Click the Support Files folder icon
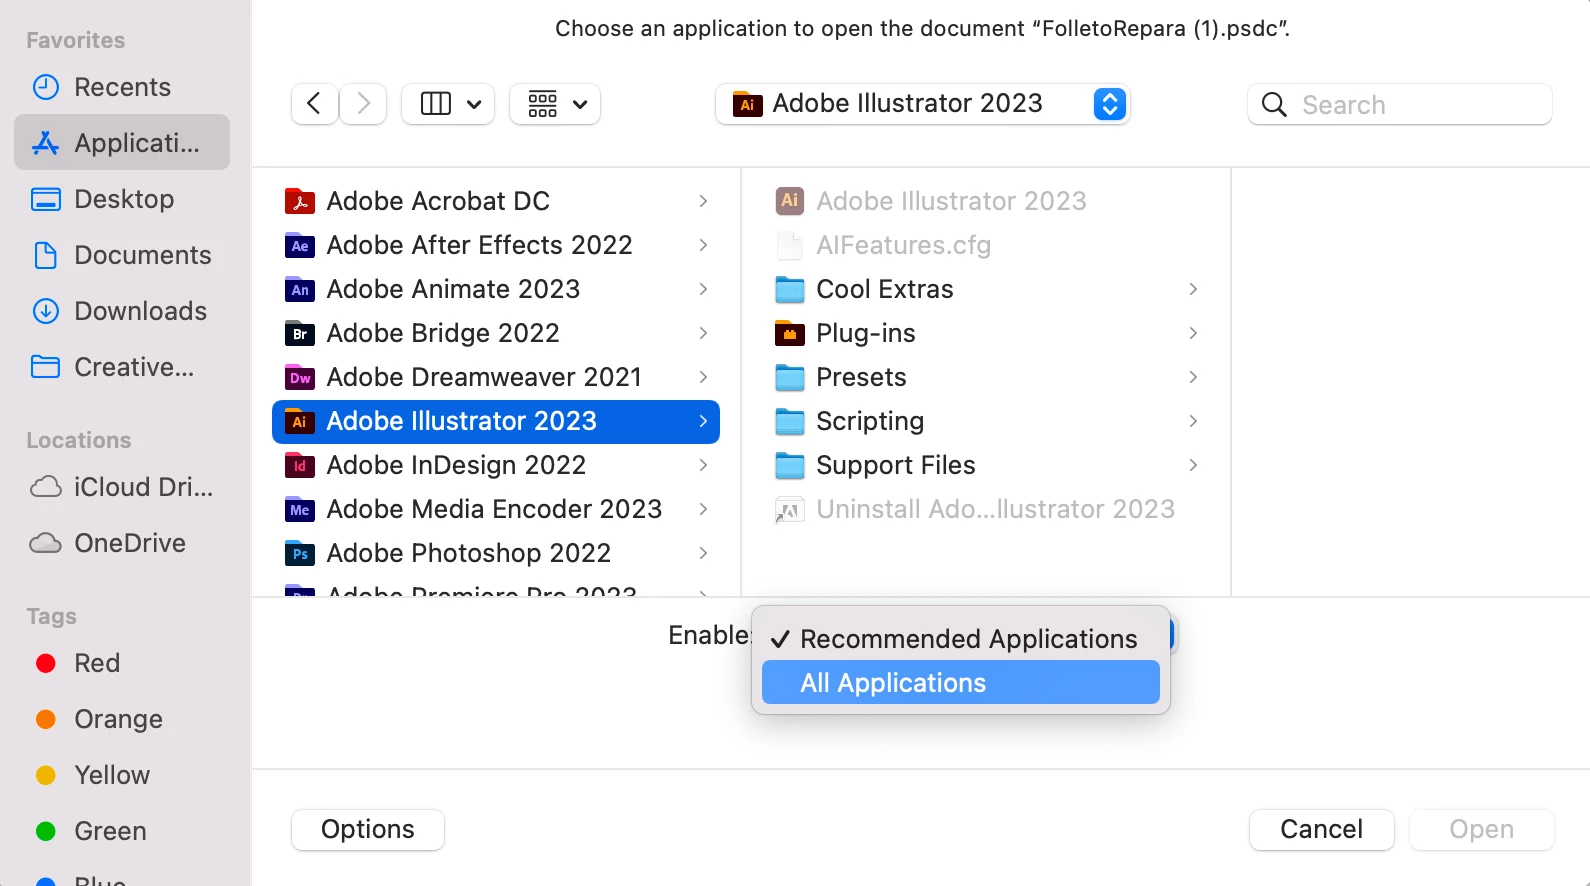 790,465
